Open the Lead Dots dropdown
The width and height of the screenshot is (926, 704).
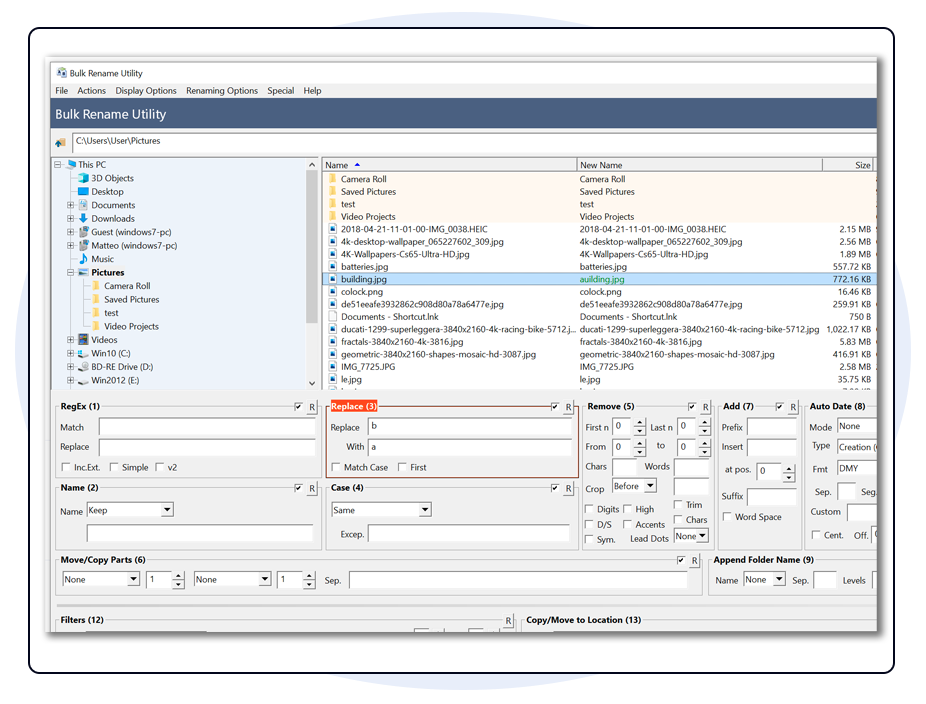click(690, 536)
